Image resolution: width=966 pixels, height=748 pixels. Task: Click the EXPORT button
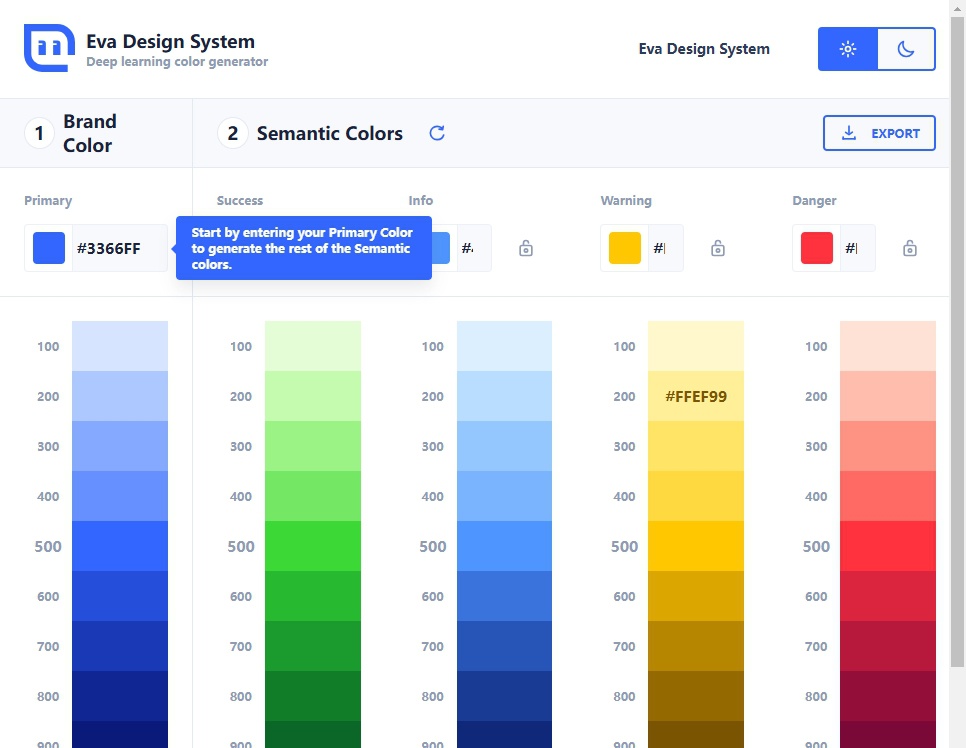(879, 132)
